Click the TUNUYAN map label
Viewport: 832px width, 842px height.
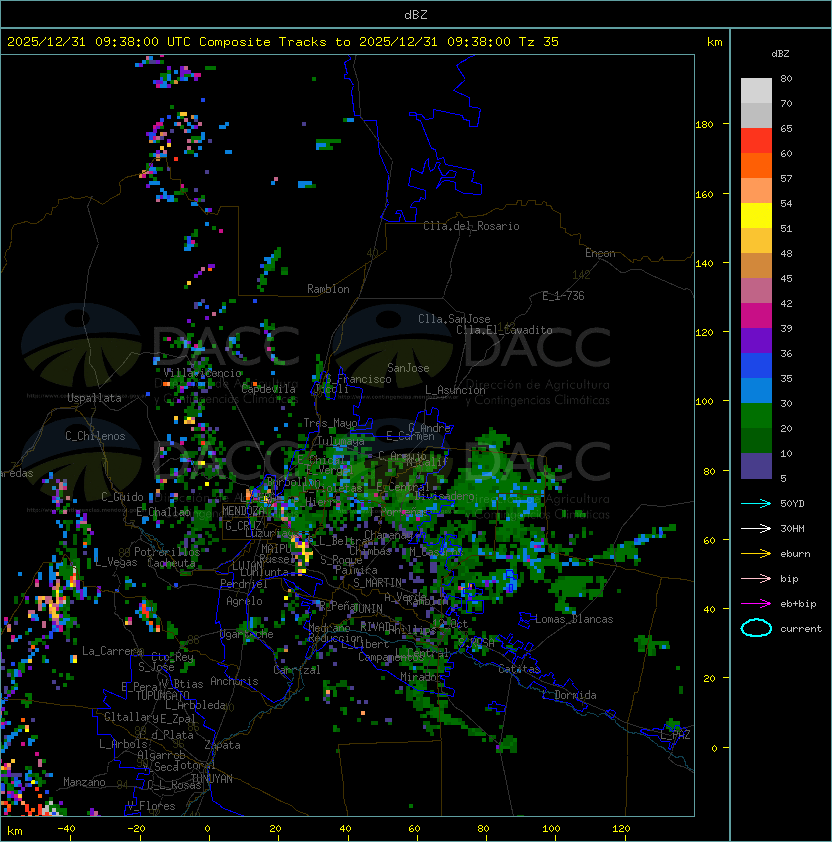(212, 779)
